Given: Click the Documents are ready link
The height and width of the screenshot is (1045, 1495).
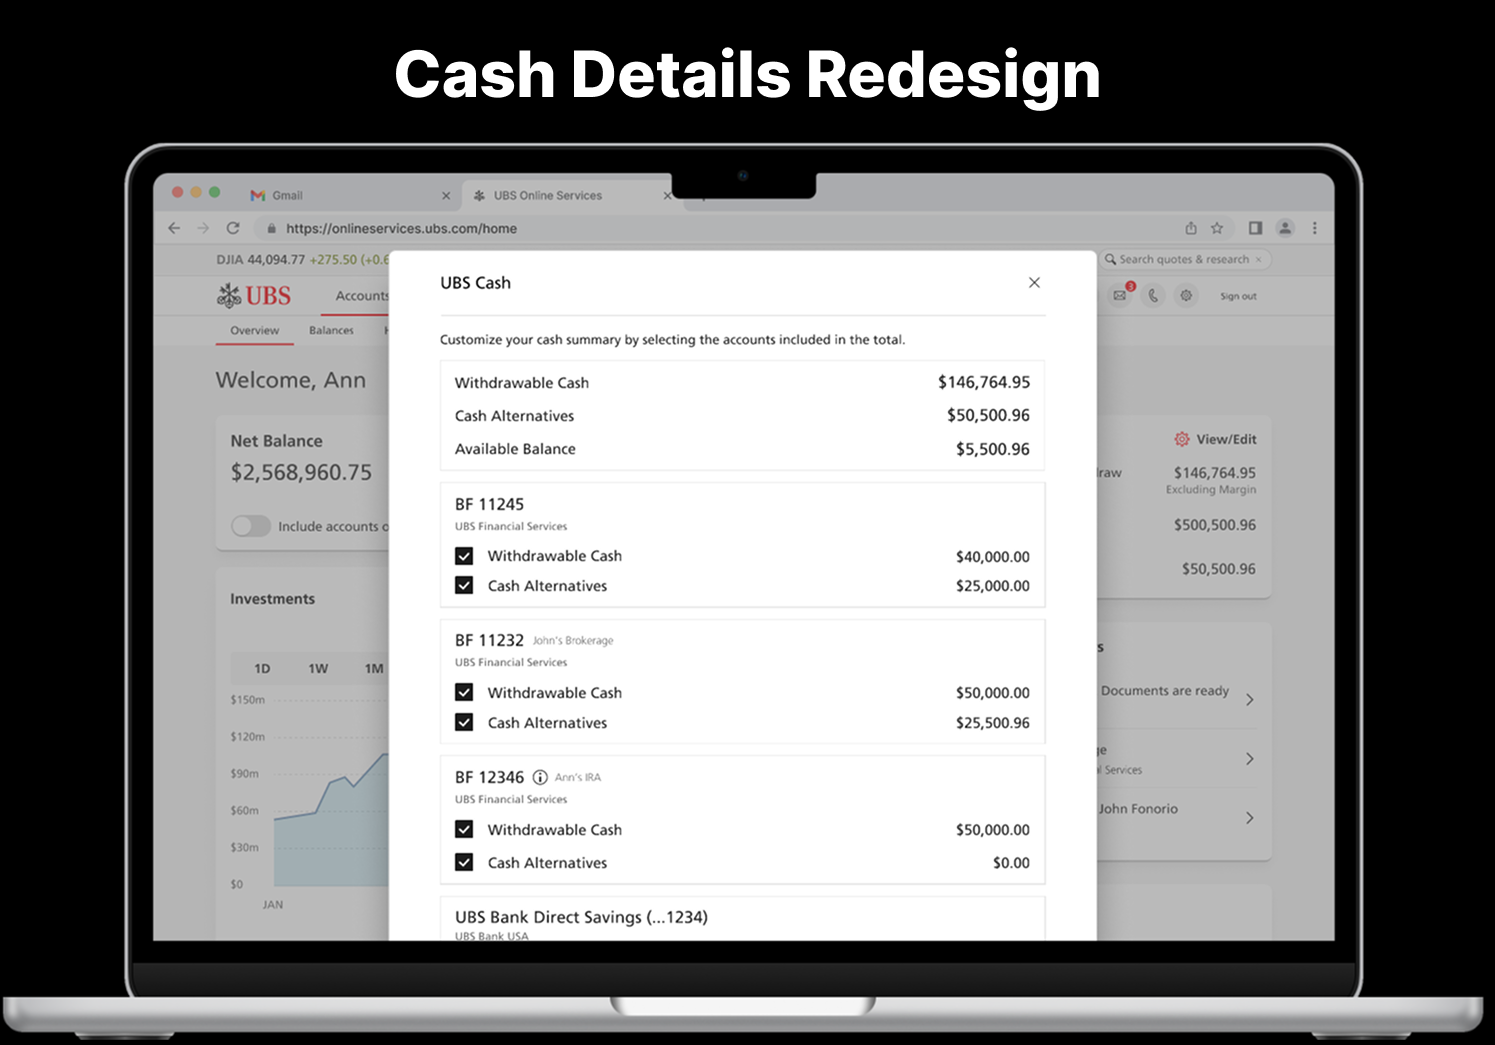Looking at the screenshot, I should pos(1165,691).
